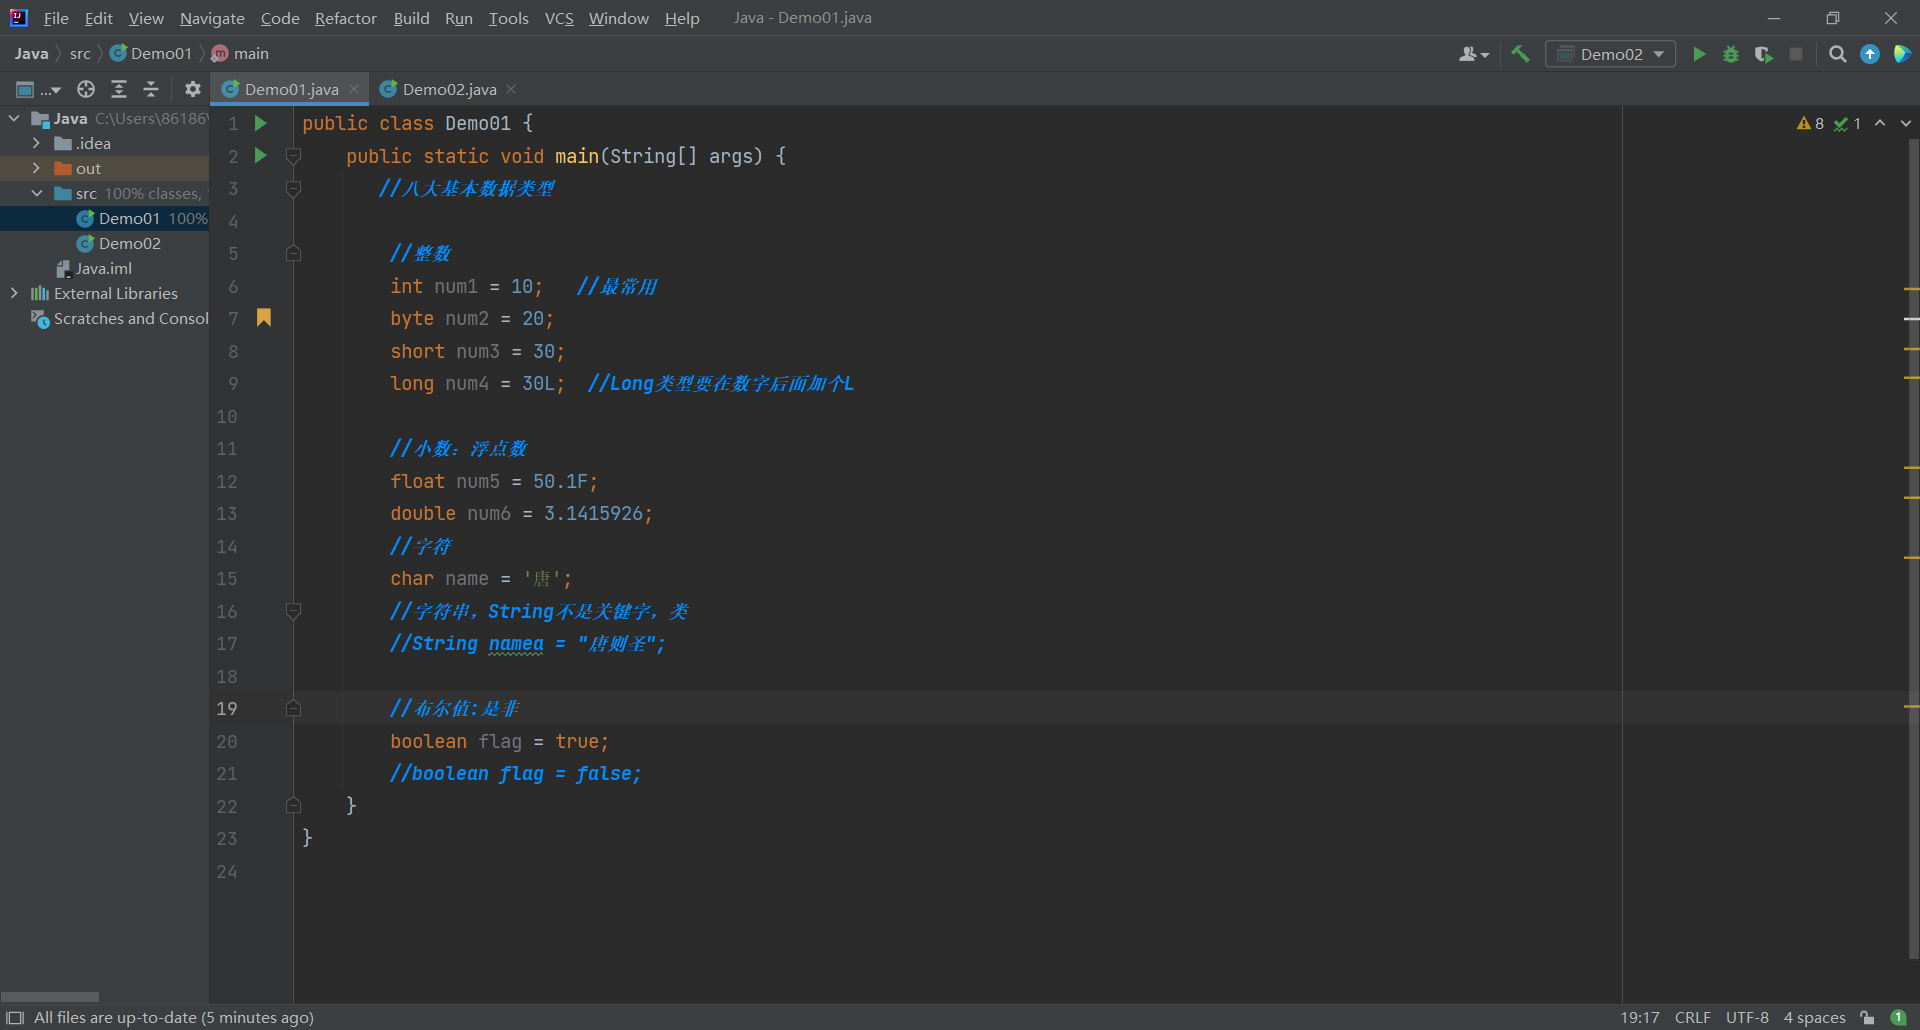Expand the .idea folder
The image size is (1920, 1030).
(37, 143)
